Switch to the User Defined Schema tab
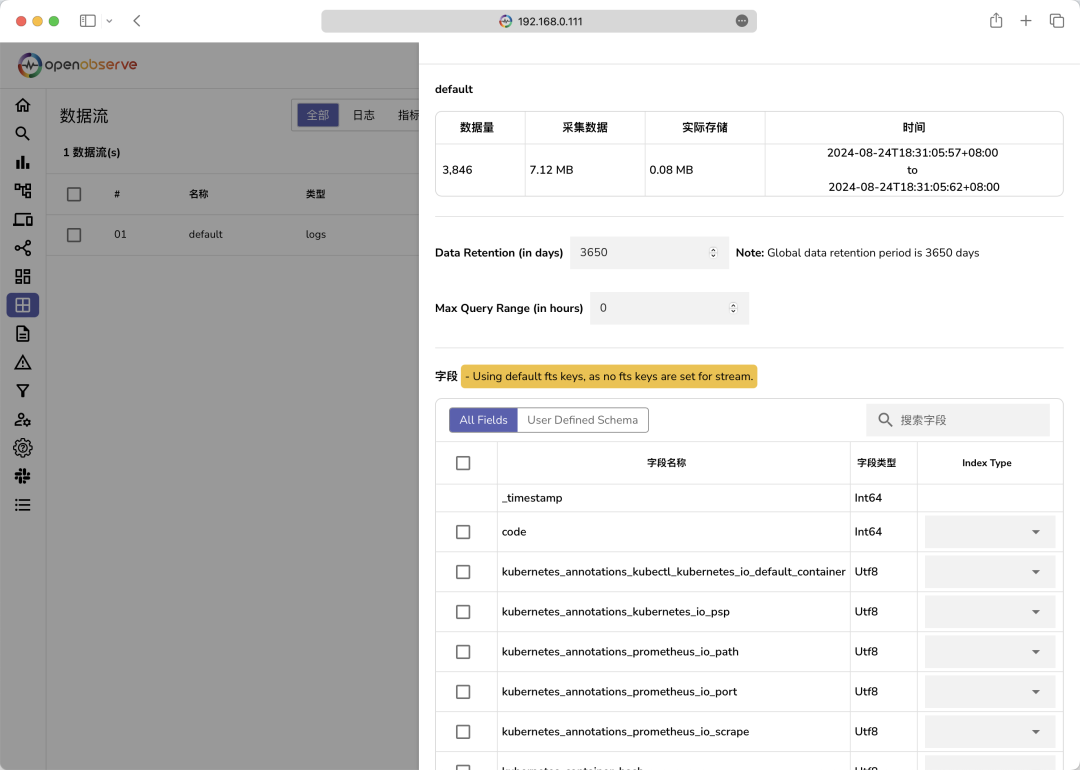Image resolution: width=1080 pixels, height=770 pixels. (583, 420)
